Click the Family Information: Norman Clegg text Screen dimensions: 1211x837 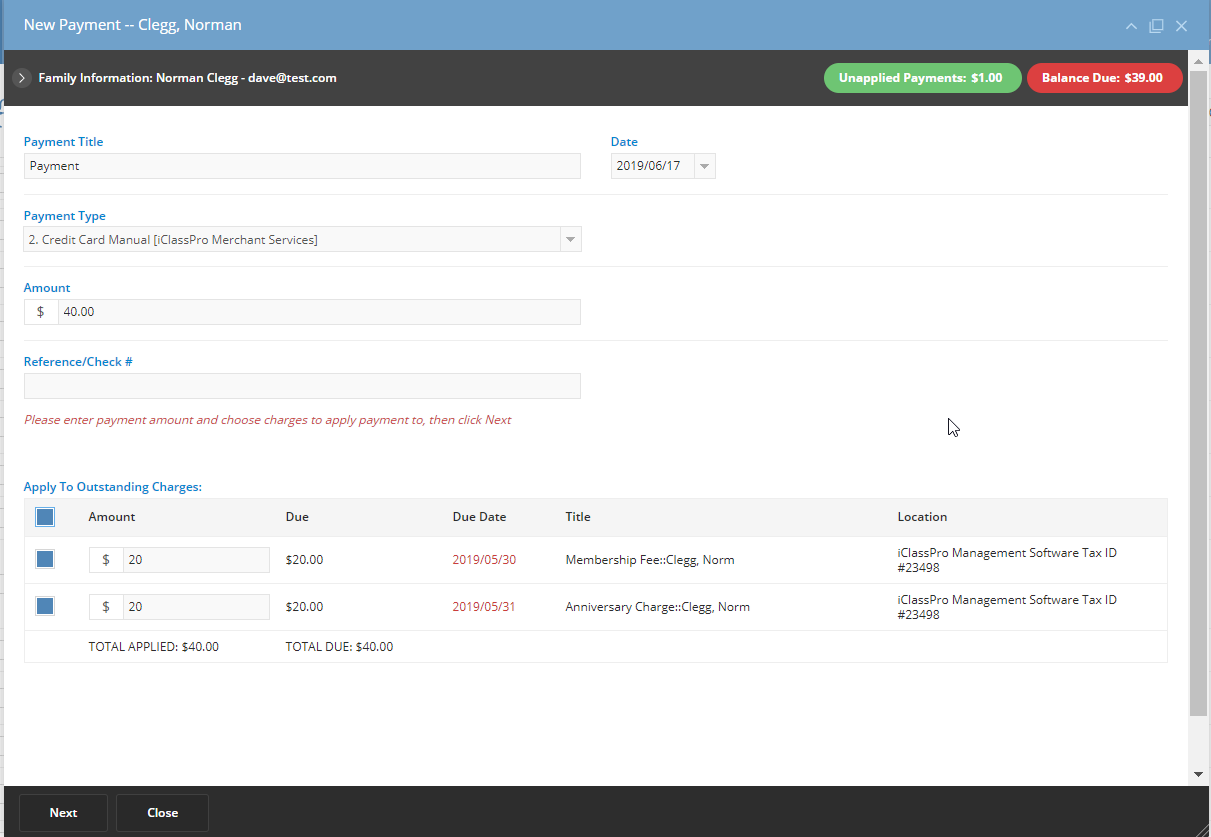coord(187,78)
